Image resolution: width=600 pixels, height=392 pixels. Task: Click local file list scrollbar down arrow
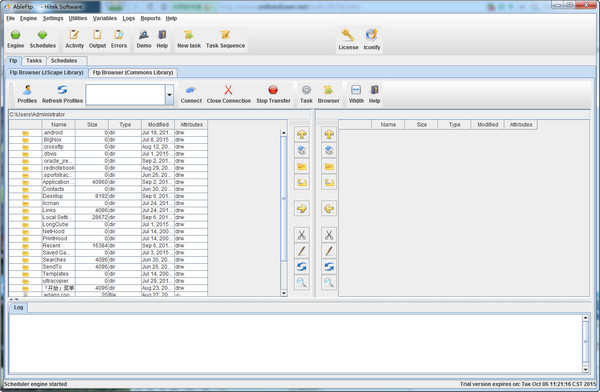pos(284,293)
